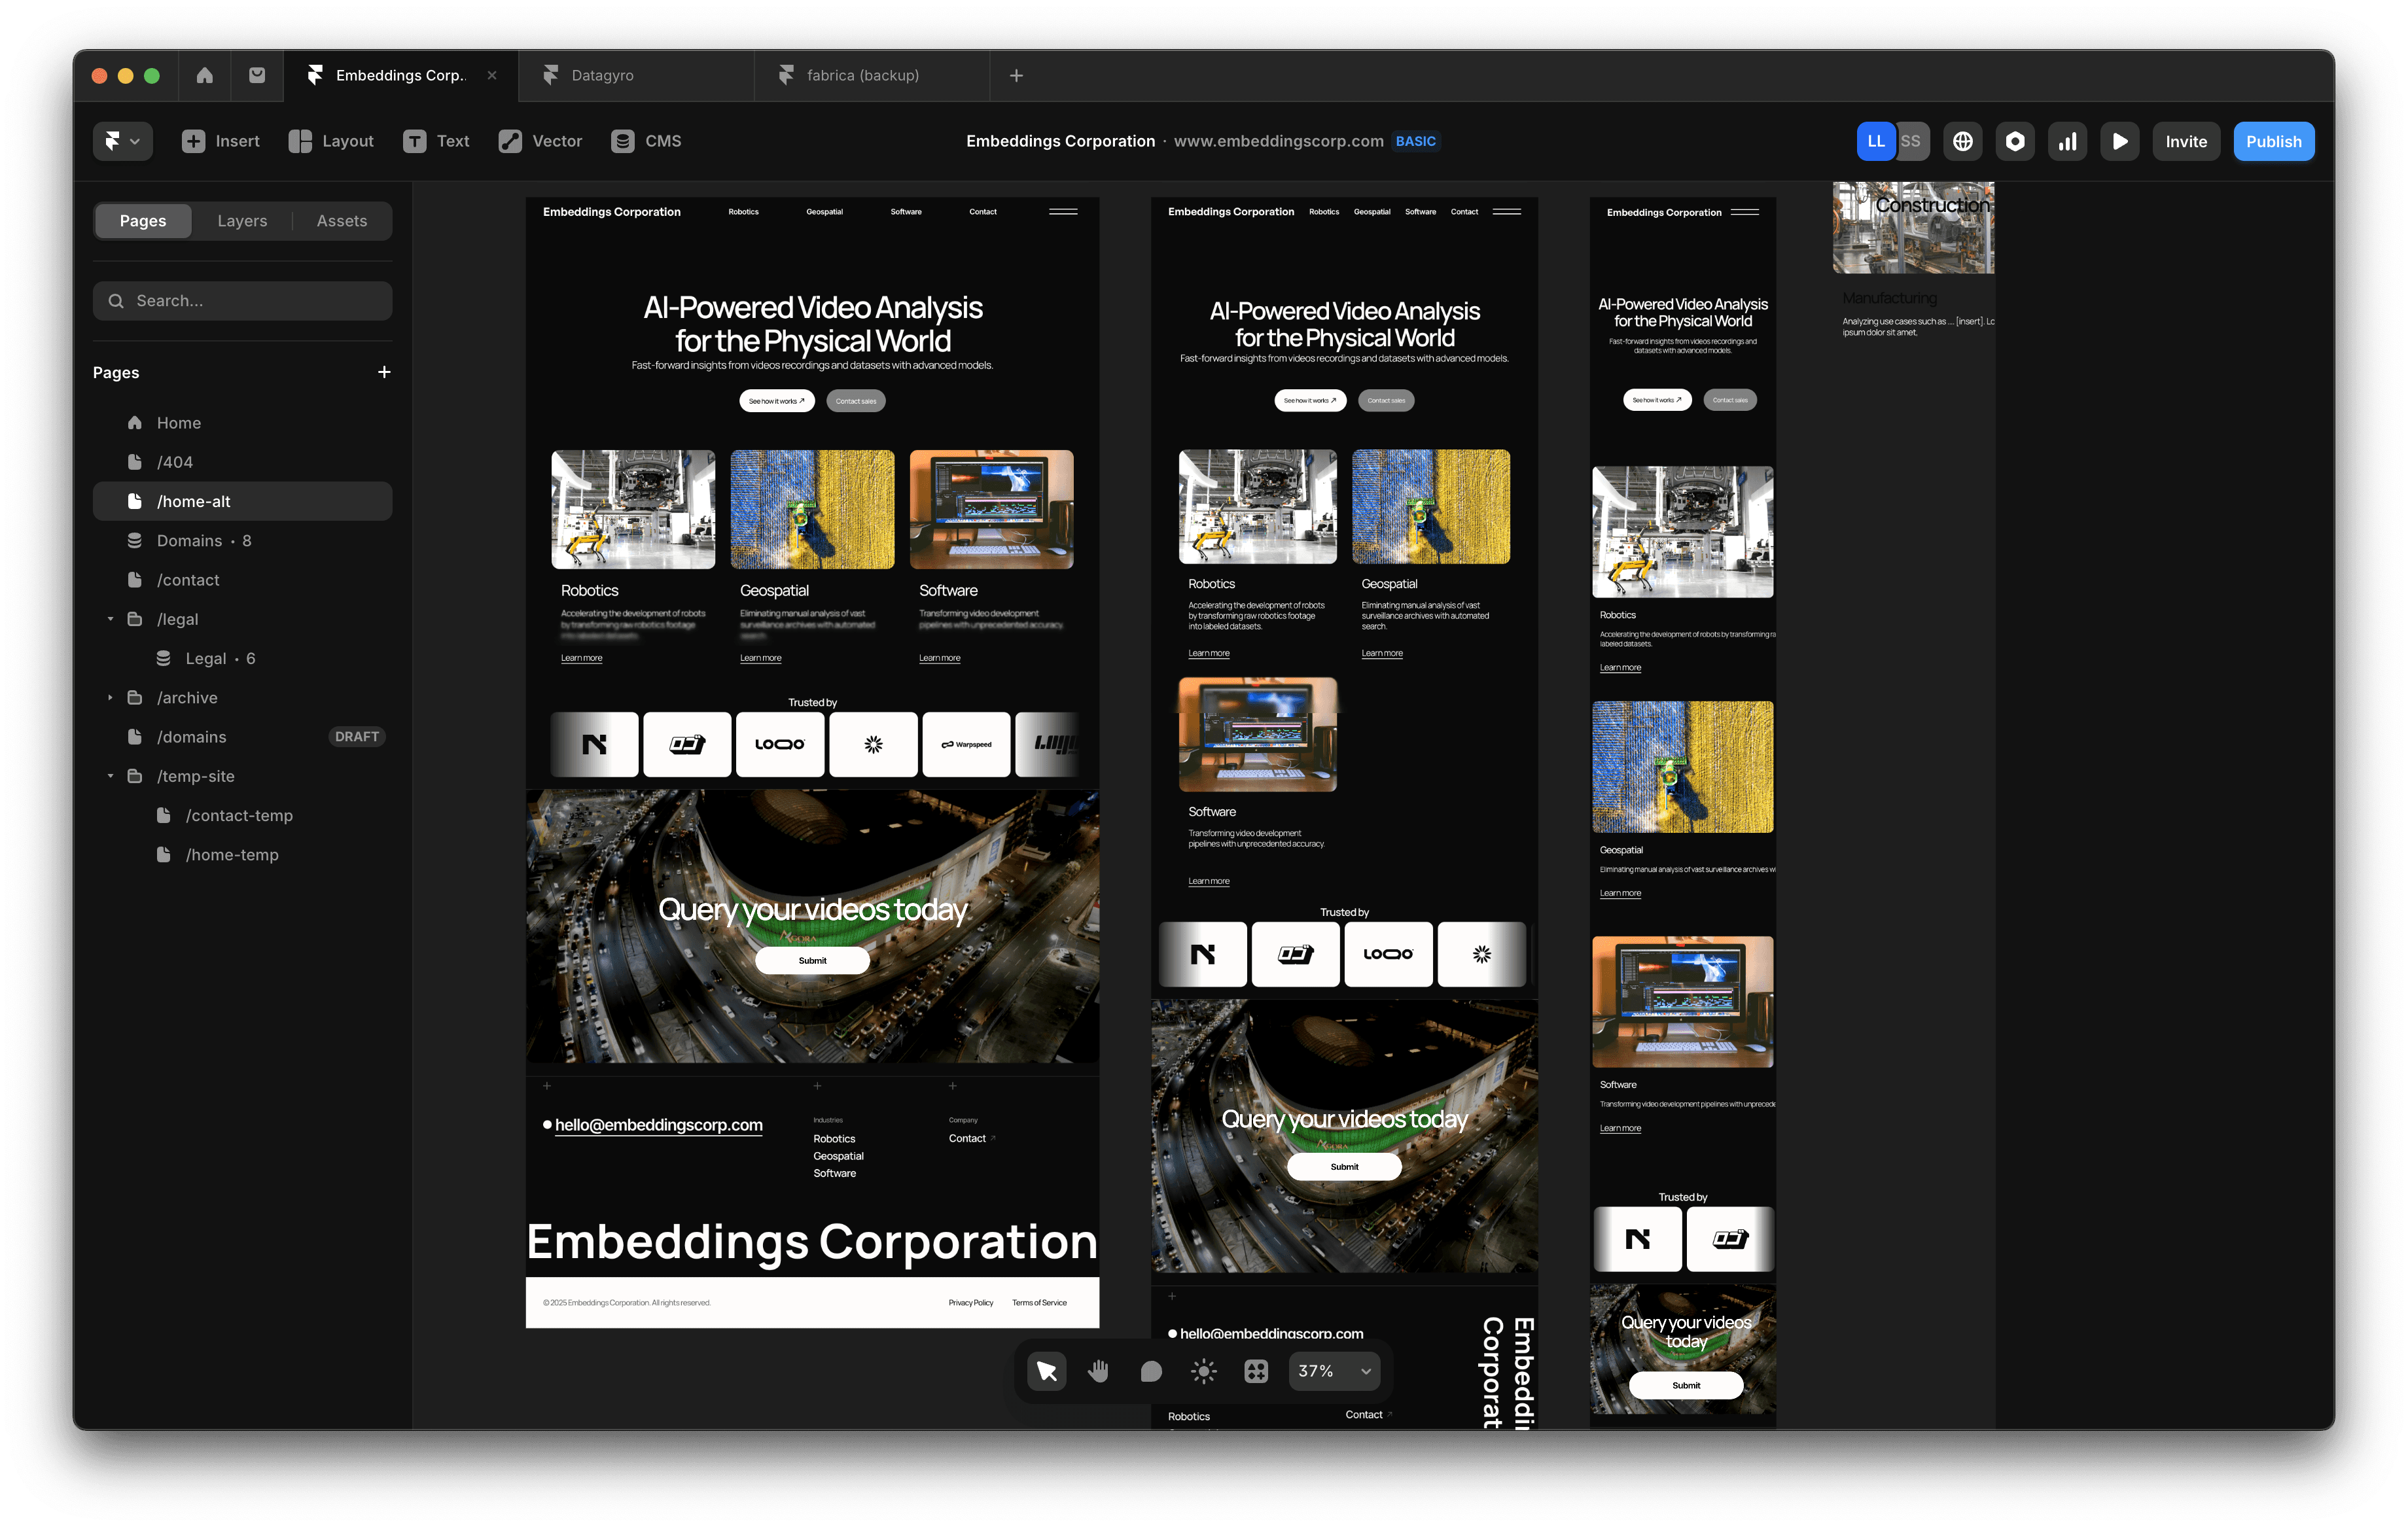Expand the /archive folder
The image size is (2408, 1527).
tap(110, 698)
